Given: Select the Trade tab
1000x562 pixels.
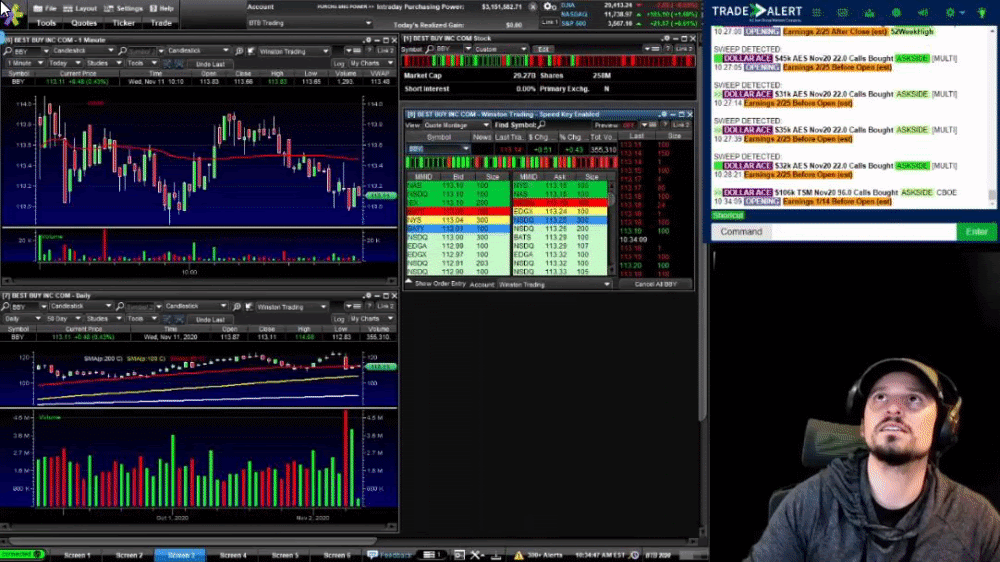Looking at the screenshot, I should (161, 23).
